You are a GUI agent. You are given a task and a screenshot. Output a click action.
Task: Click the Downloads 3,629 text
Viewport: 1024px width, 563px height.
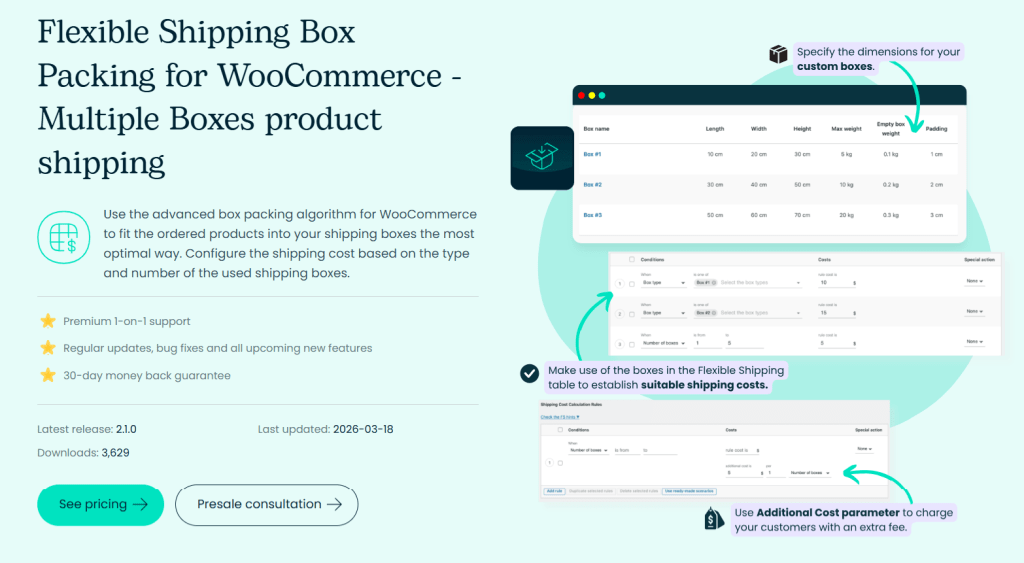pyautogui.click(x=83, y=453)
